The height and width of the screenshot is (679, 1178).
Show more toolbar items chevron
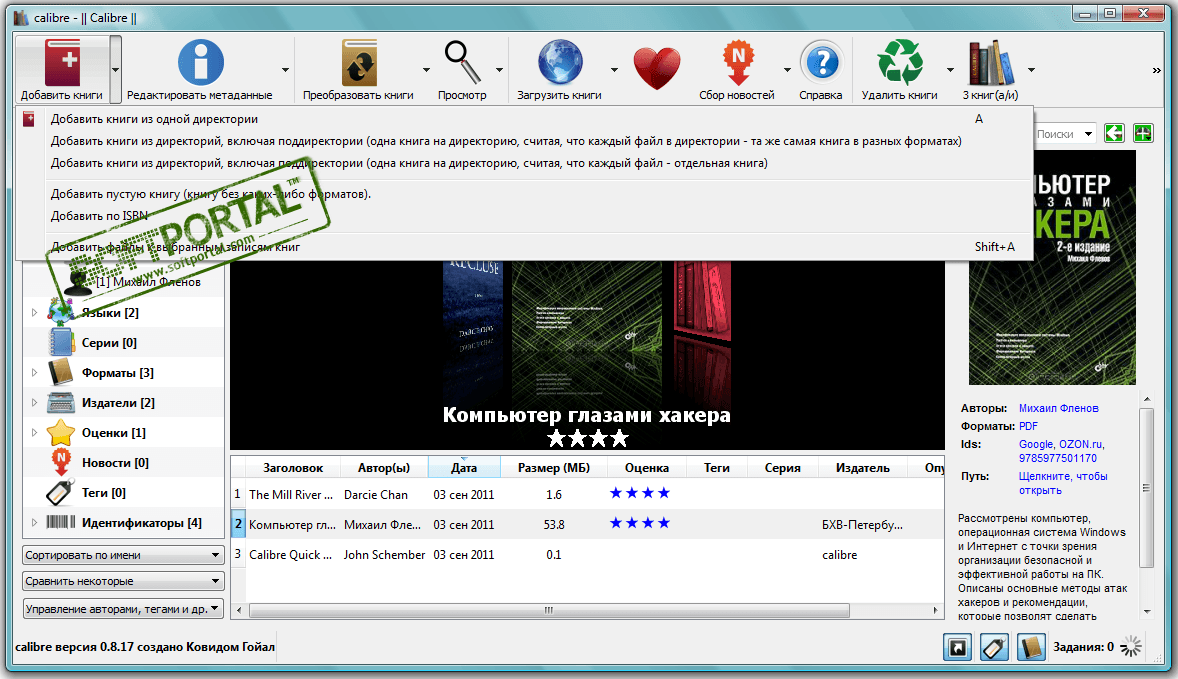1156,70
